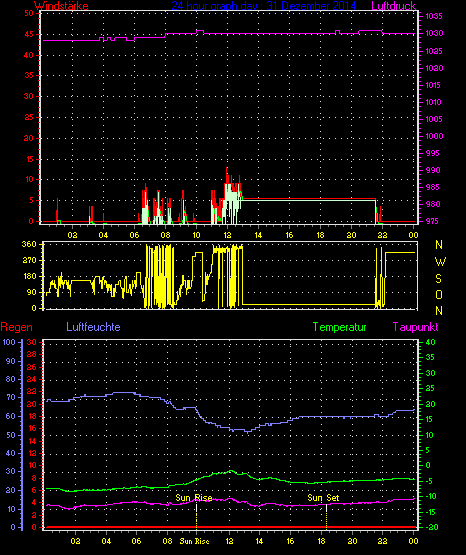Click the 50 value on Windstärke axis
Screen dimensions: 466x555
[29, 13]
